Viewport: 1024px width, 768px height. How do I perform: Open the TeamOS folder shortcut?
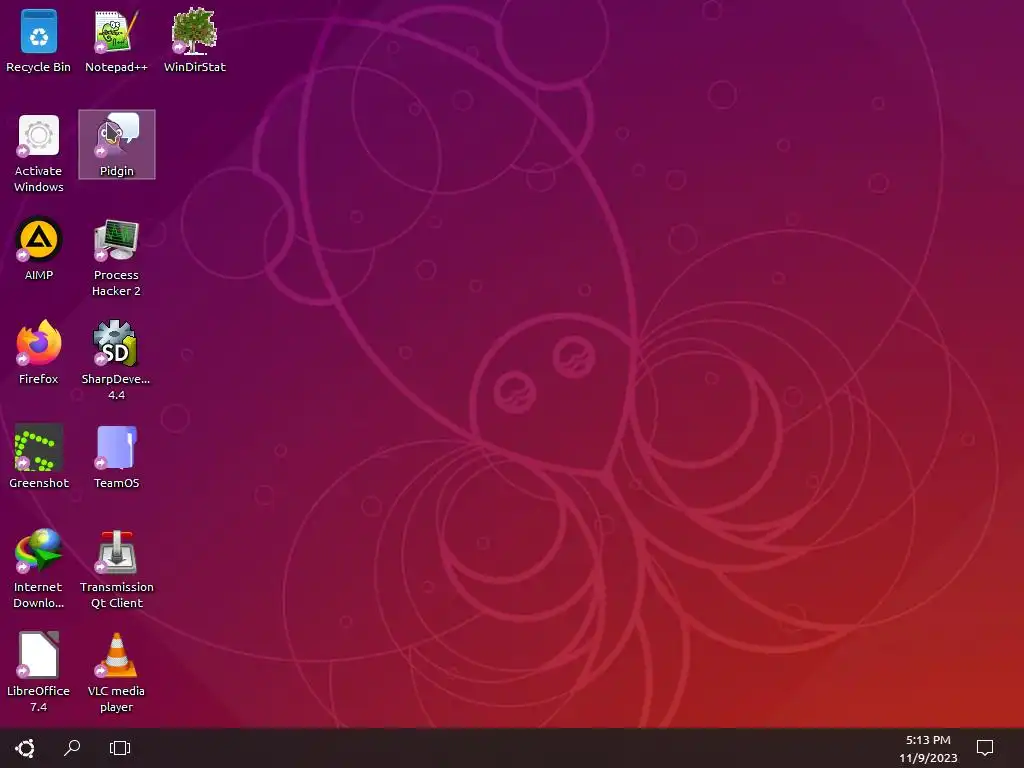pyautogui.click(x=116, y=456)
